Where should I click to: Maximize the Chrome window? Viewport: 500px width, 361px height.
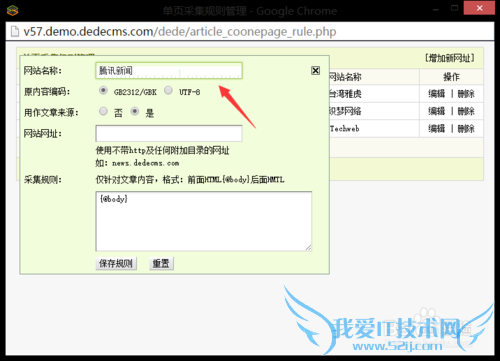454,8
